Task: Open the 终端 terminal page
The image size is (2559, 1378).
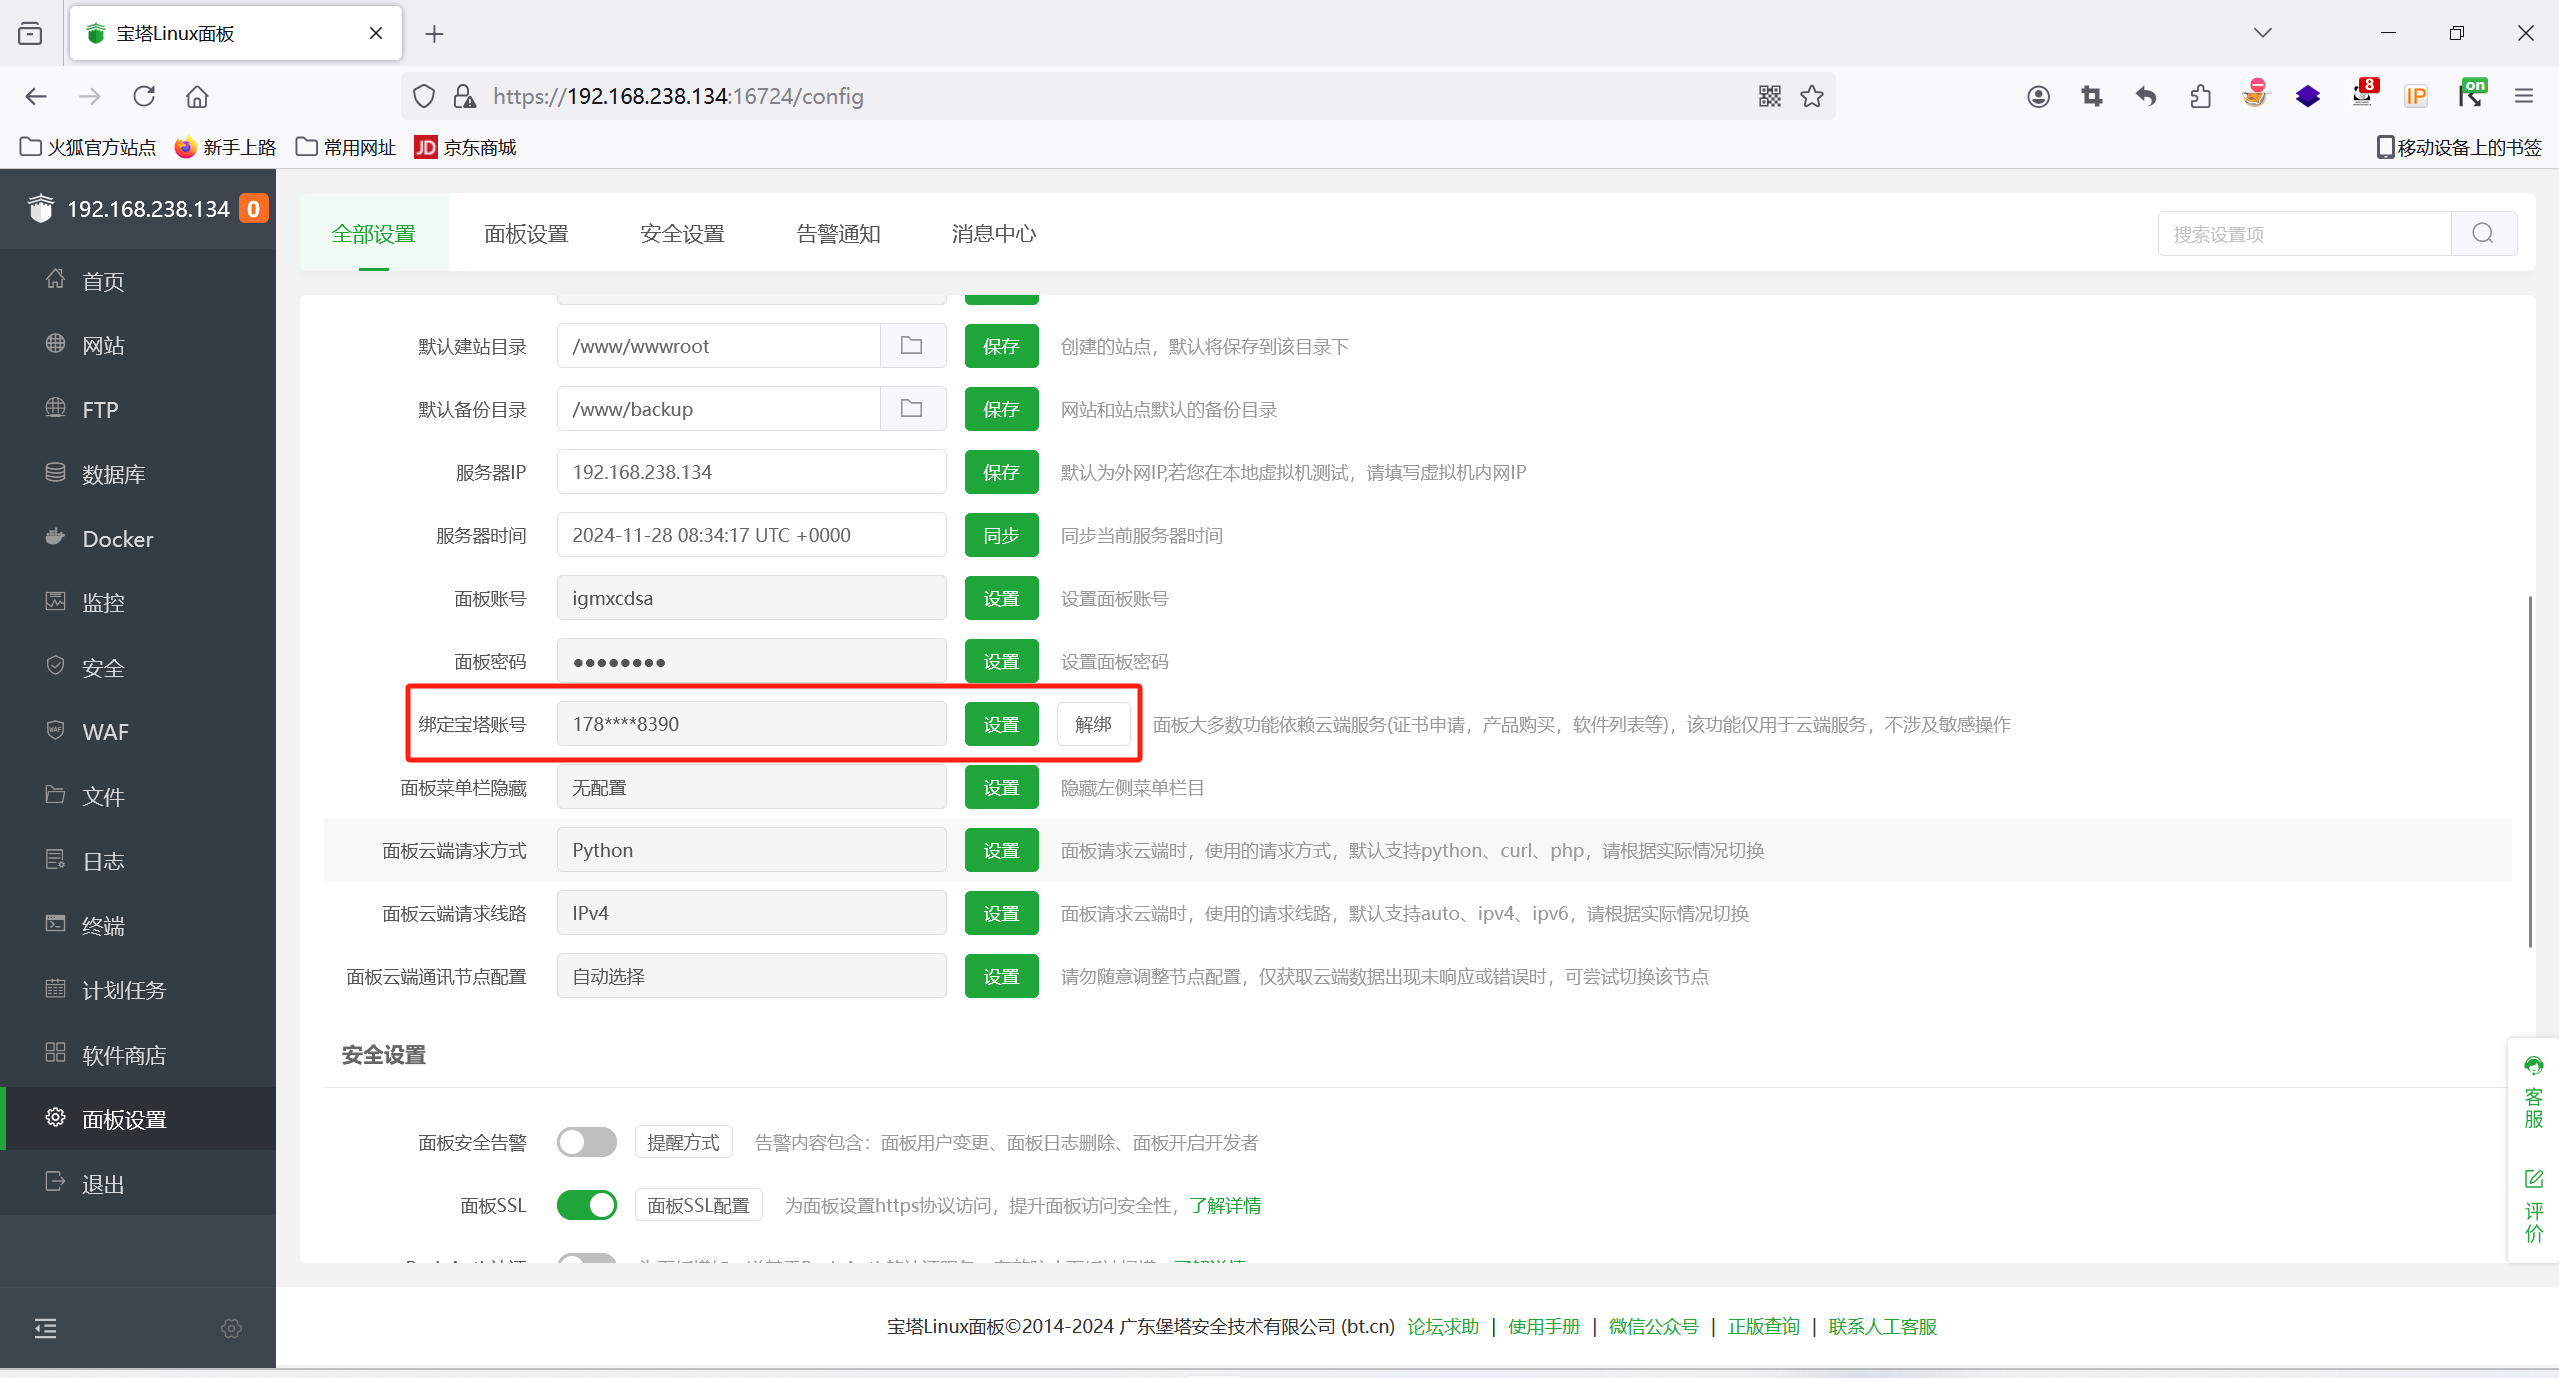Action: pyautogui.click(x=103, y=925)
